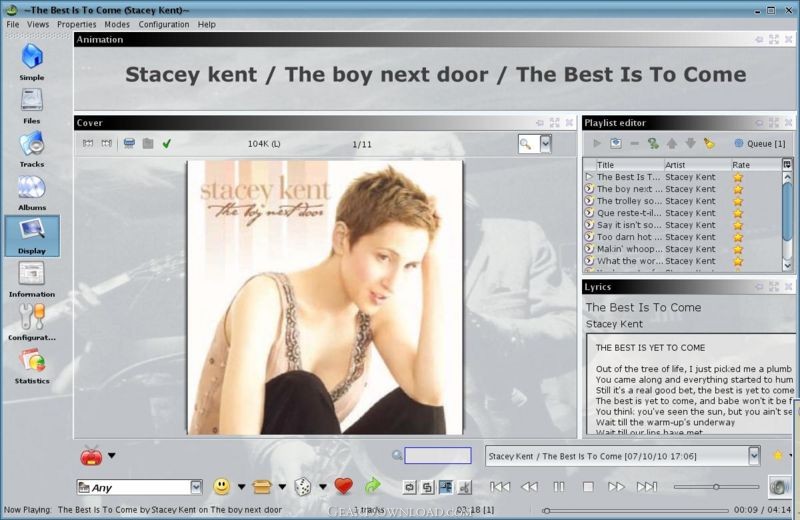The width and height of the screenshot is (800, 520).
Task: Open the Configuration menu
Action: pos(164,24)
